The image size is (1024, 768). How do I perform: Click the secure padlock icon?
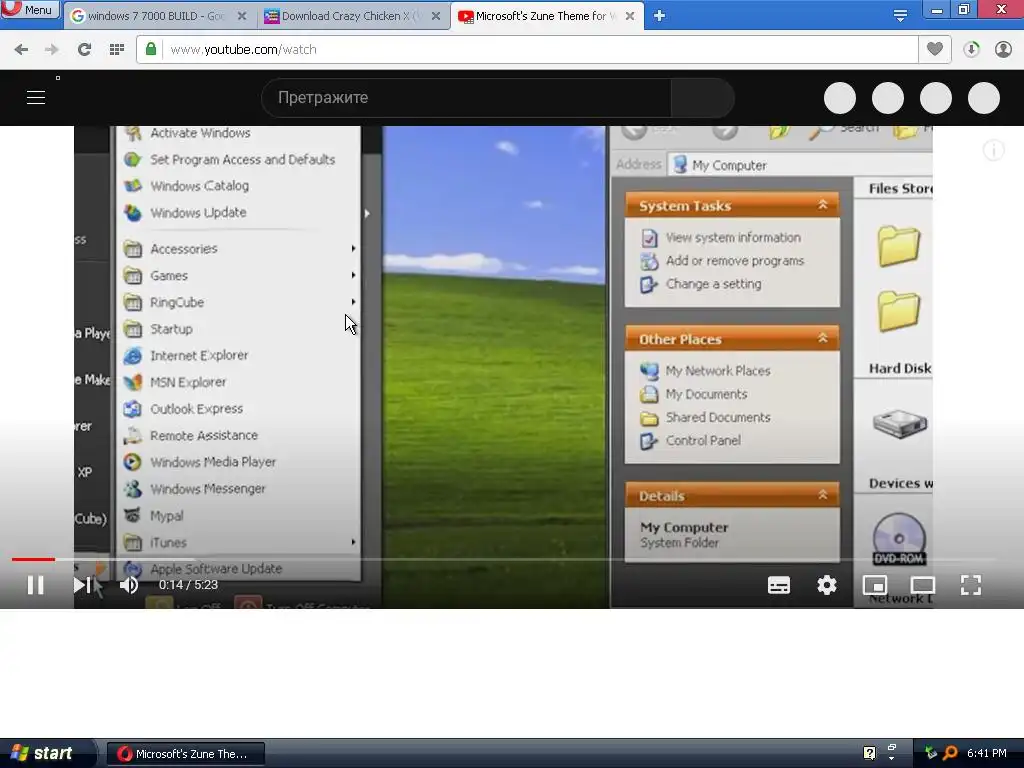pos(151,50)
